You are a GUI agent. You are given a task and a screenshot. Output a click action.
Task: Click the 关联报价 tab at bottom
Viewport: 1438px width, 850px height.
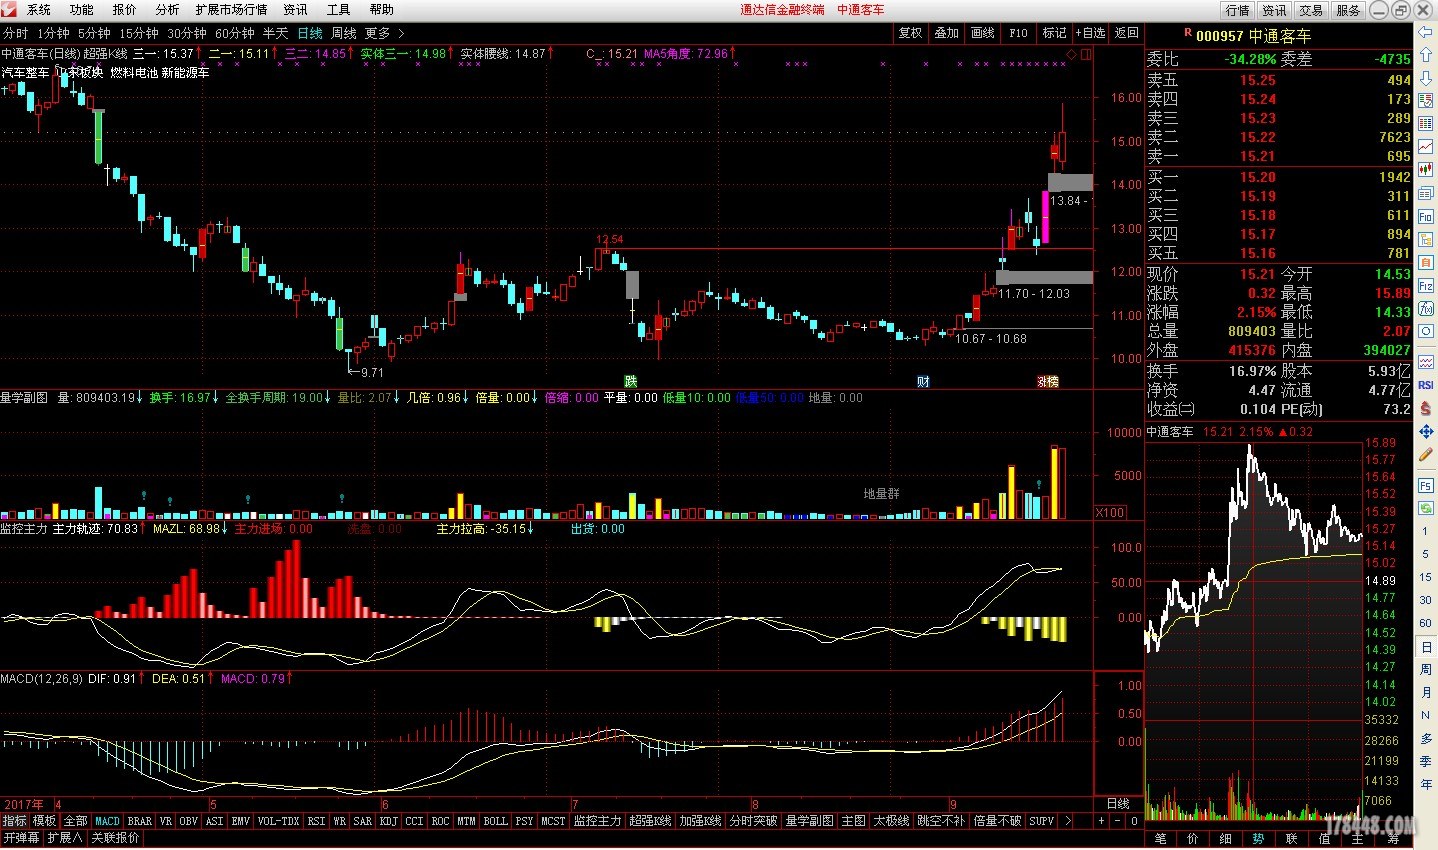(116, 838)
